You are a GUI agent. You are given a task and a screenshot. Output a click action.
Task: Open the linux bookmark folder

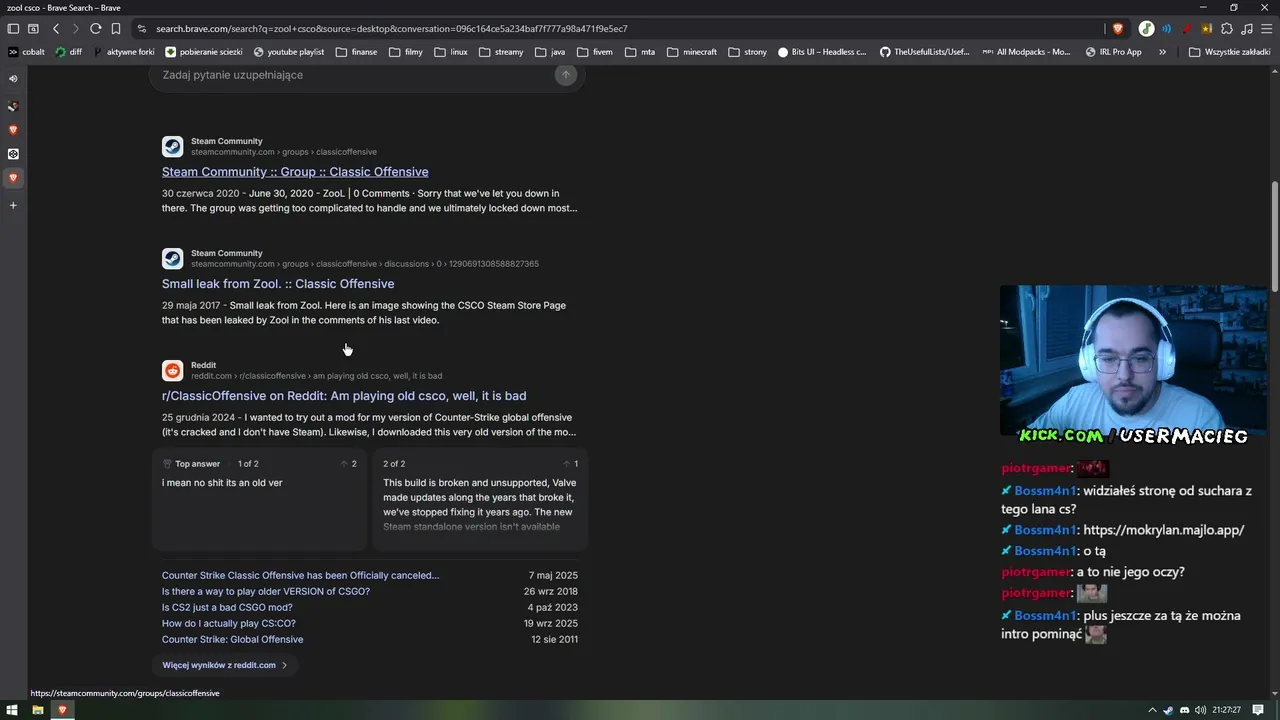(451, 52)
